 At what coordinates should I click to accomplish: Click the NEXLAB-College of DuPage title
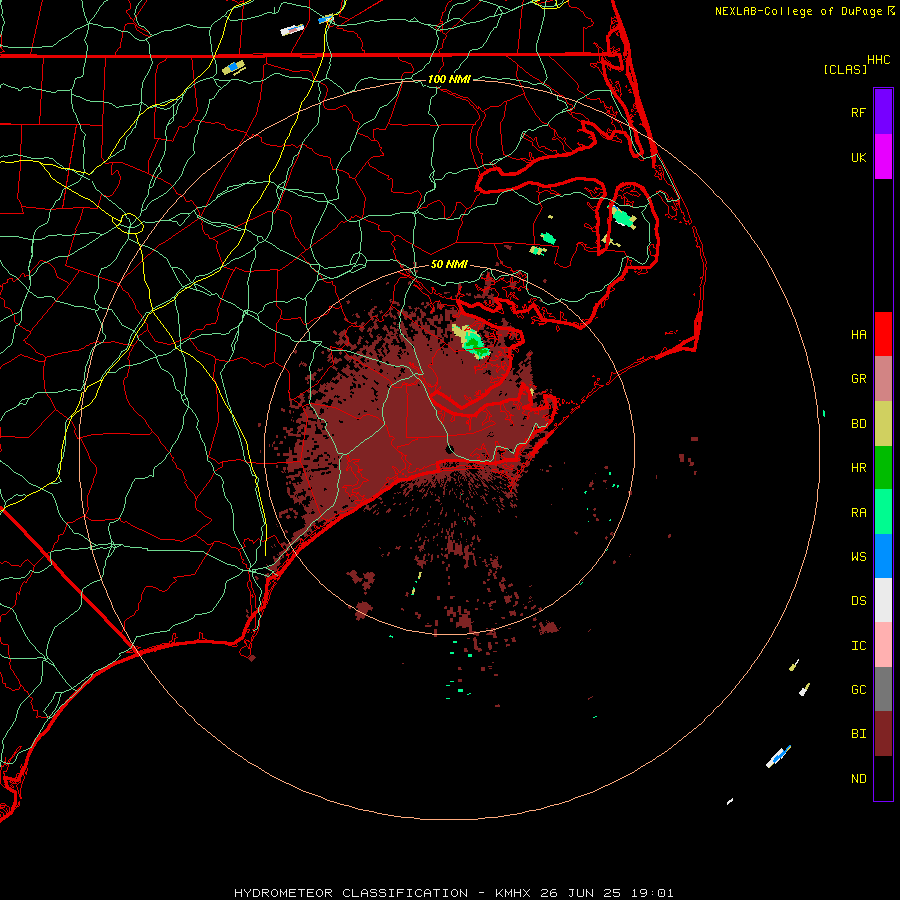tap(798, 11)
